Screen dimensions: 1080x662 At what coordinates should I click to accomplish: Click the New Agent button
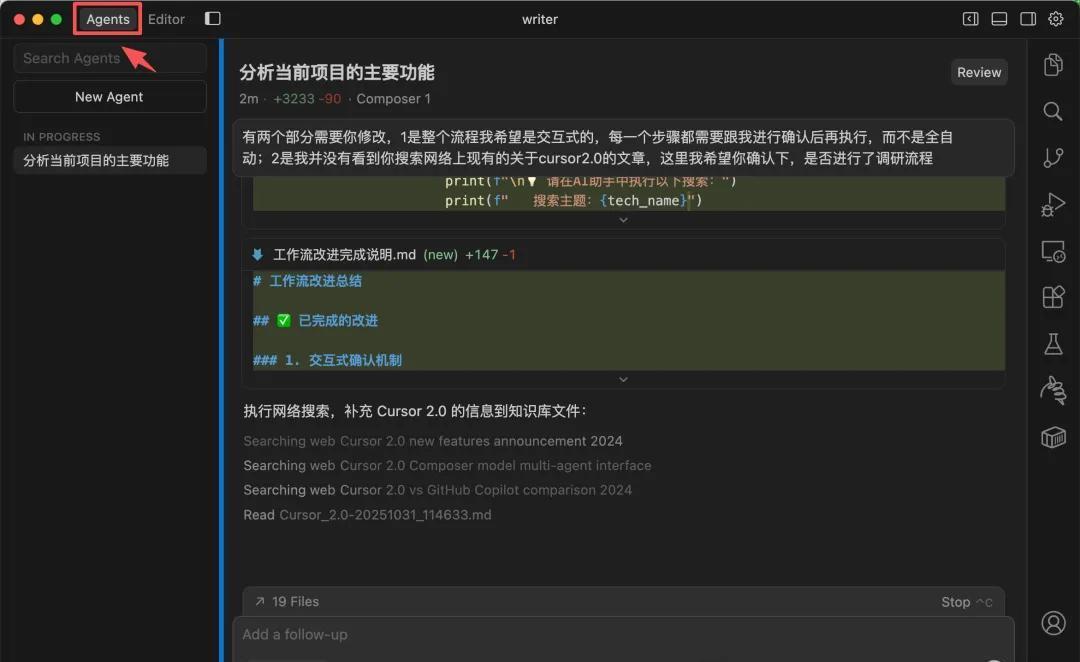coord(109,97)
